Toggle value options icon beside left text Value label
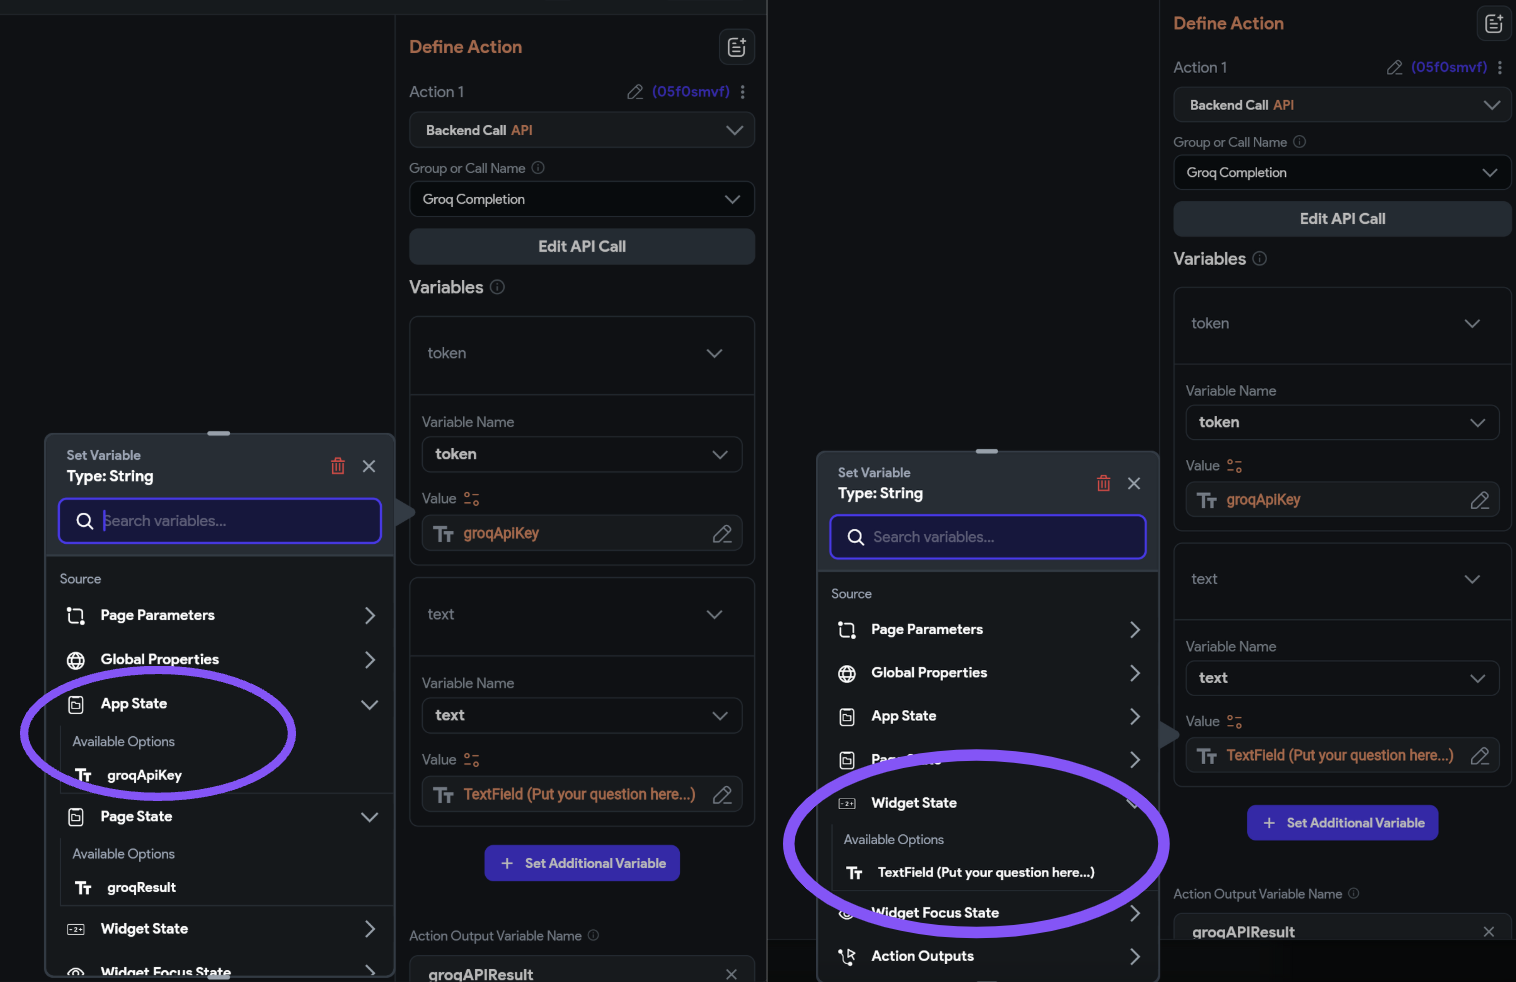This screenshot has width=1516, height=982. 472,760
